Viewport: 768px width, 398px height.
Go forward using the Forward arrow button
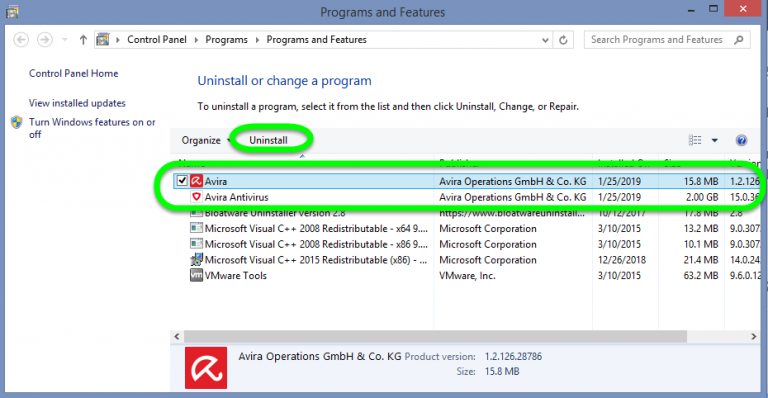pyautogui.click(x=45, y=40)
